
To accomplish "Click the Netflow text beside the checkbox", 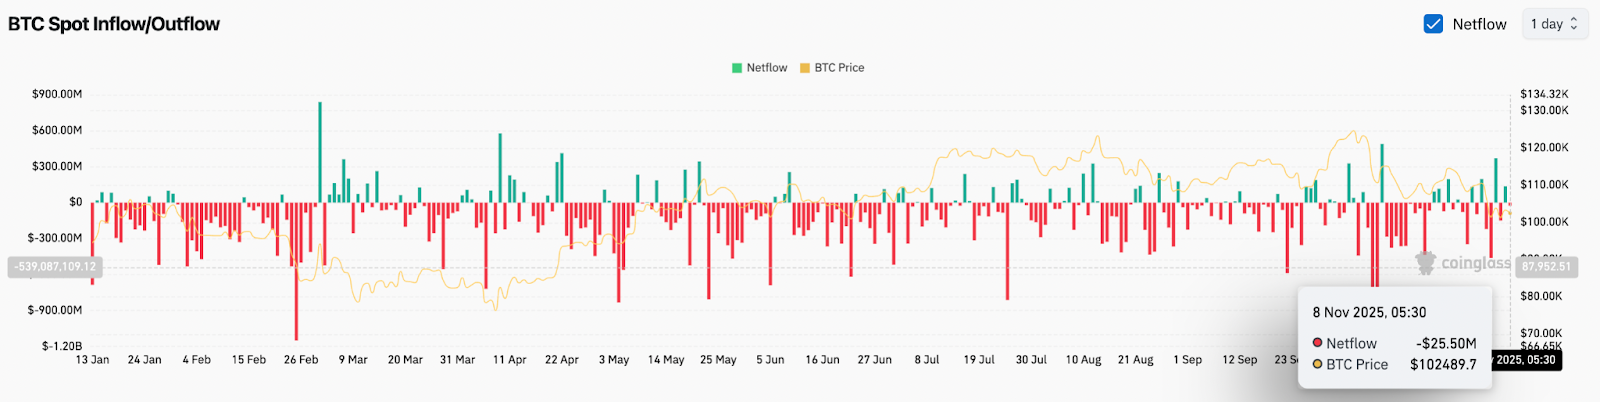I will point(1479,24).
